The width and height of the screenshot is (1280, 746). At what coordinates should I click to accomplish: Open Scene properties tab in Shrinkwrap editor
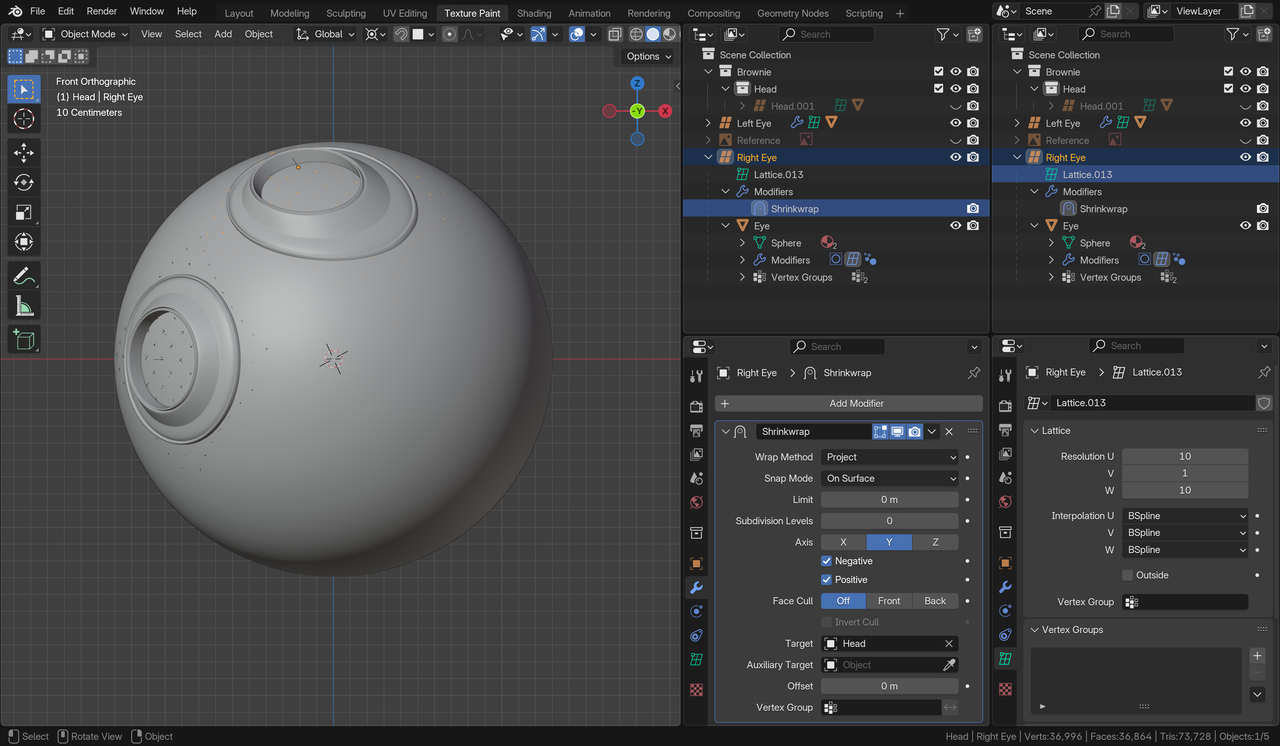coord(697,478)
